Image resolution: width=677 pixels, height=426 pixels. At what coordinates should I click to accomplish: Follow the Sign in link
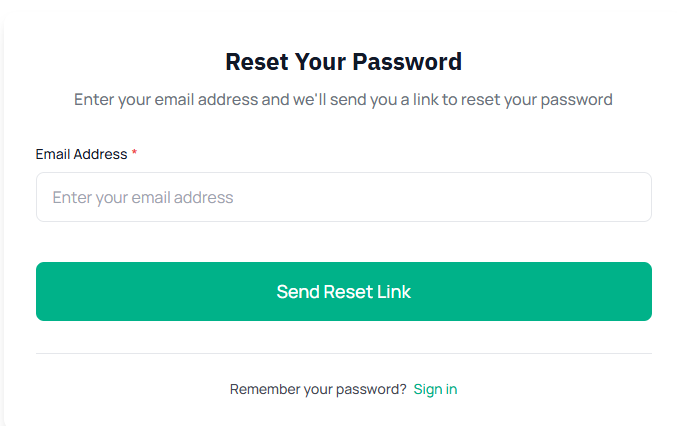point(435,389)
